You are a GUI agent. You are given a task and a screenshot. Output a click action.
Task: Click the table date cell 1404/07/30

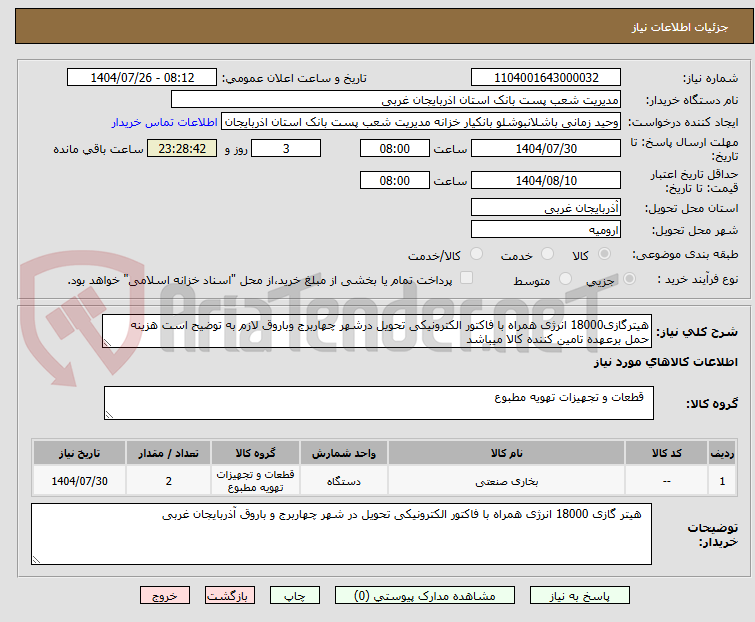[79, 481]
